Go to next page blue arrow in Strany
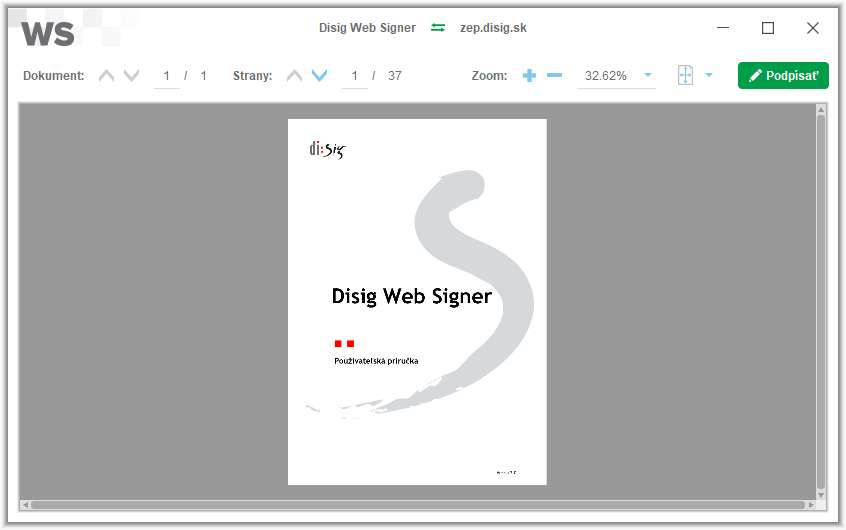846x530 pixels. 319,76
